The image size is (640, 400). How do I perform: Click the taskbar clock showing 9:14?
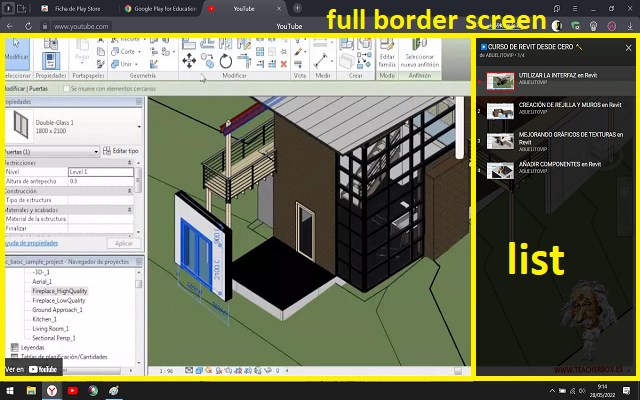[602, 391]
